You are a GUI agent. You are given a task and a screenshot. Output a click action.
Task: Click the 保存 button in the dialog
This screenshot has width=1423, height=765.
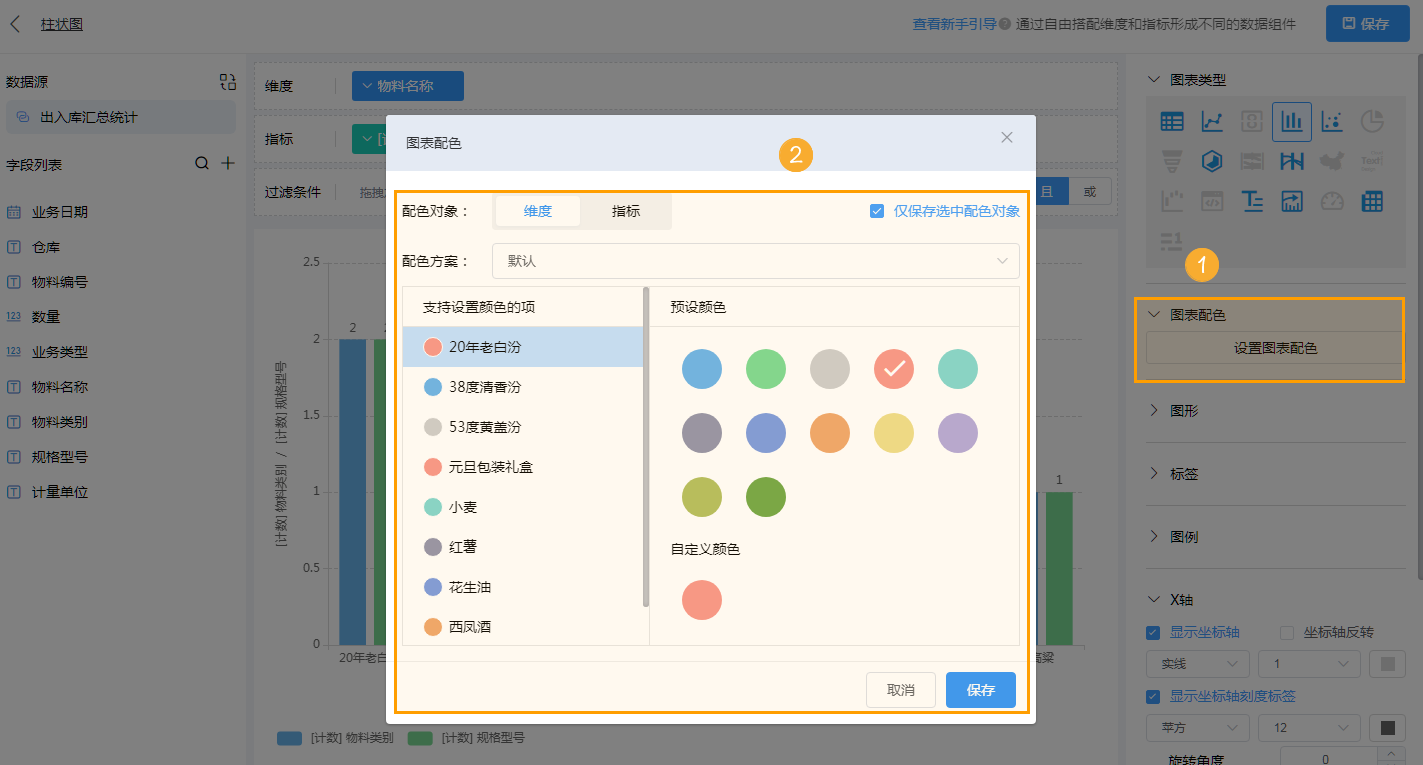pos(980,690)
